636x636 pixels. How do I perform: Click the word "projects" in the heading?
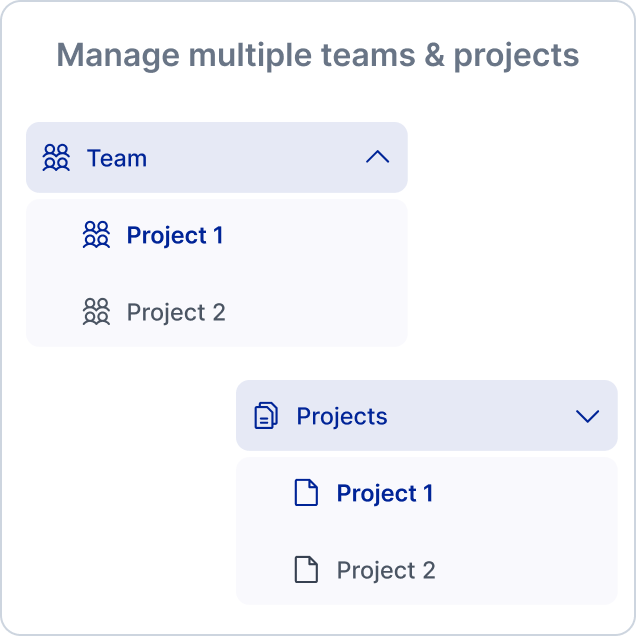(516, 57)
